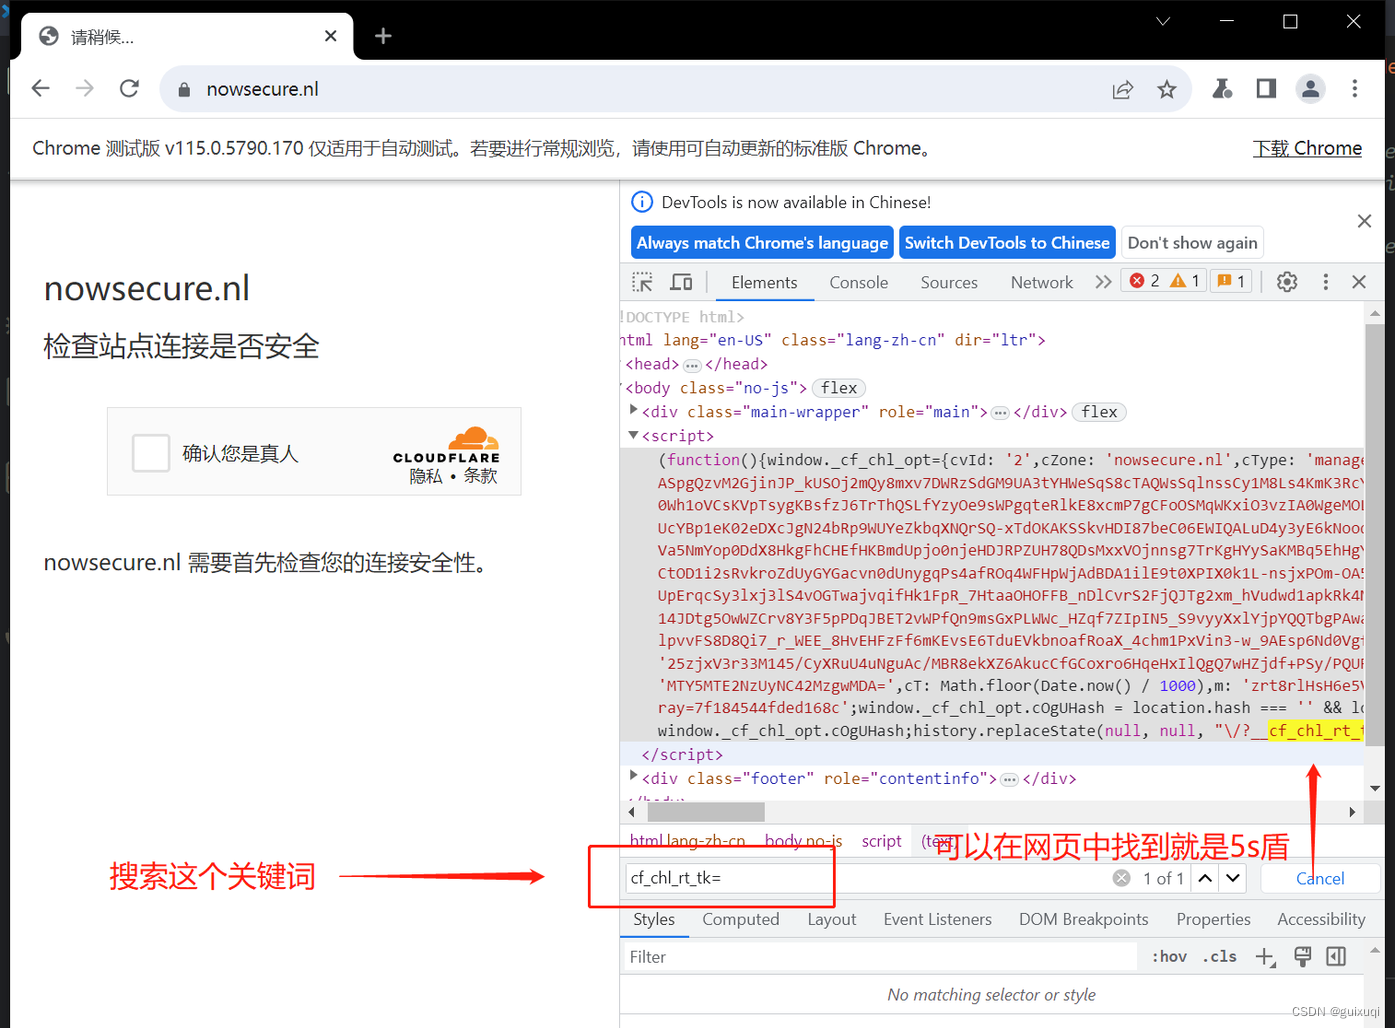Screen dimensions: 1395x1028
Task: Click the flex badge on body element
Action: point(839,388)
